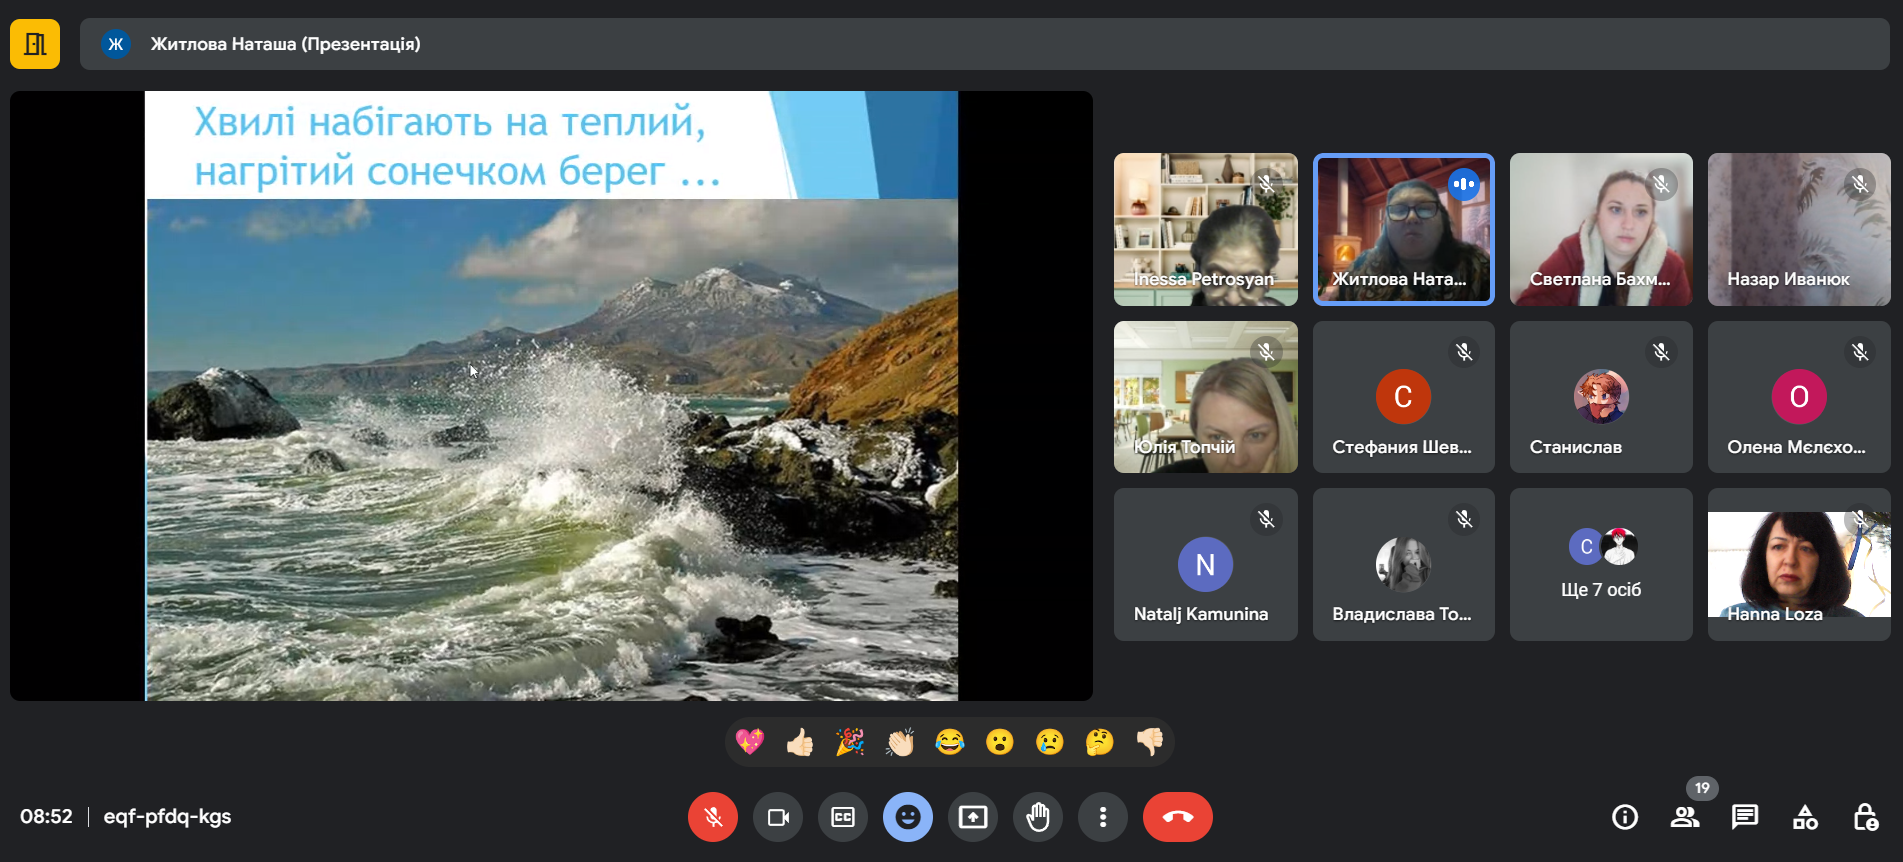Expand the "Ще 7 осіб" participants tile

[x=1601, y=565]
